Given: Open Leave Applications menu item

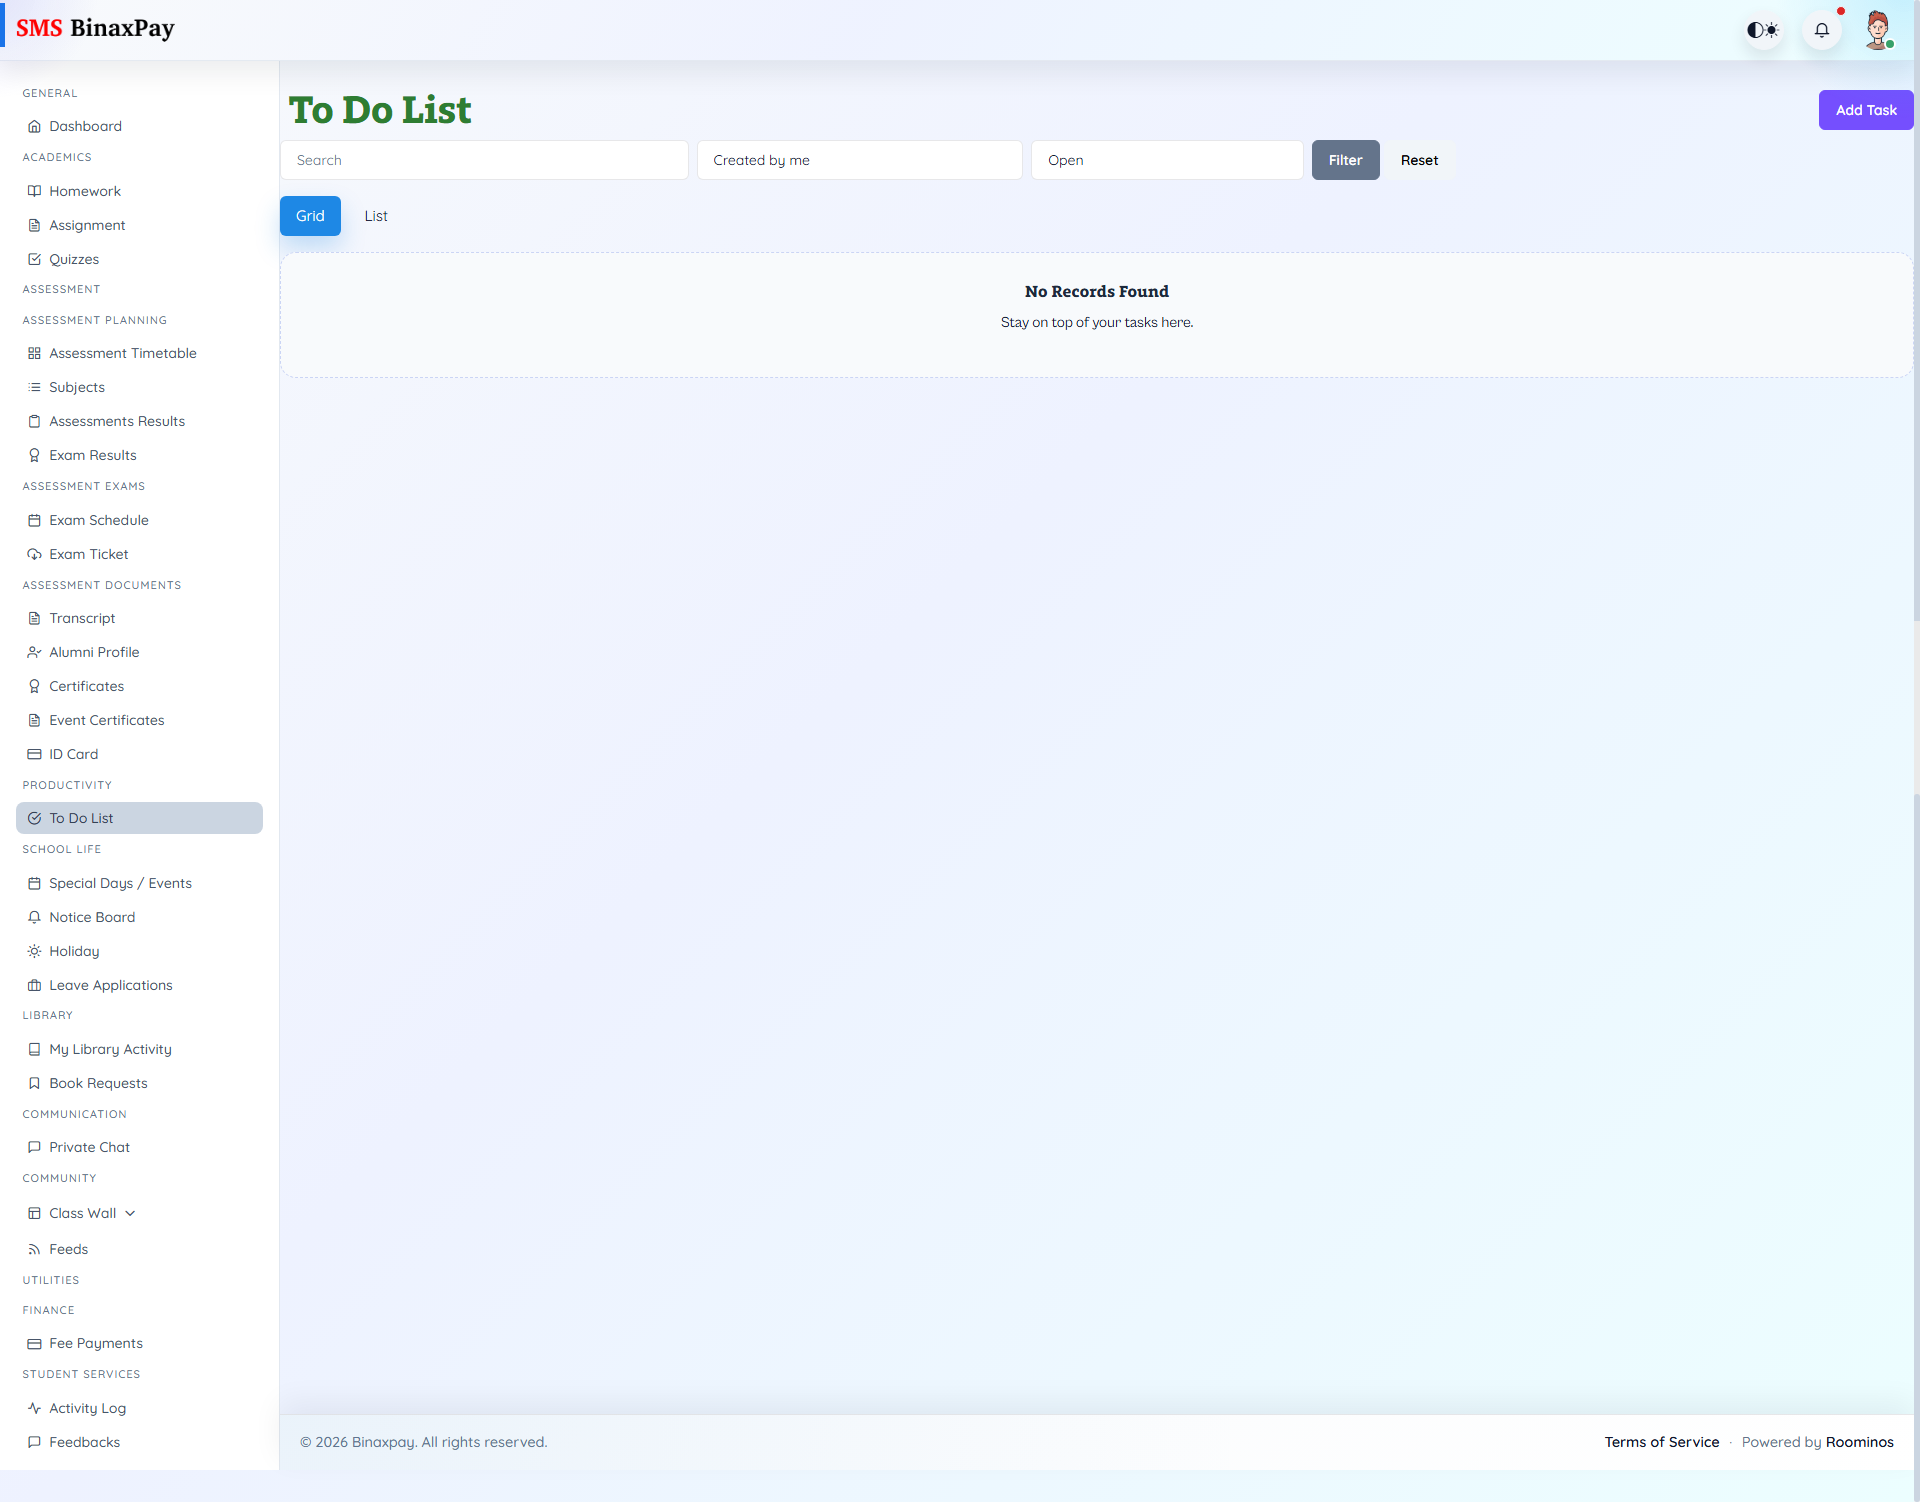Looking at the screenshot, I should [110, 985].
